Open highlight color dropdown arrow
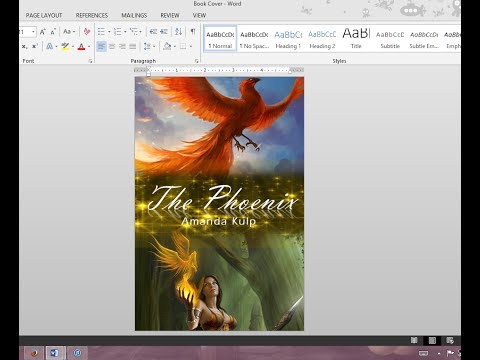Screen dimensions: 480x360 click(x=73, y=47)
